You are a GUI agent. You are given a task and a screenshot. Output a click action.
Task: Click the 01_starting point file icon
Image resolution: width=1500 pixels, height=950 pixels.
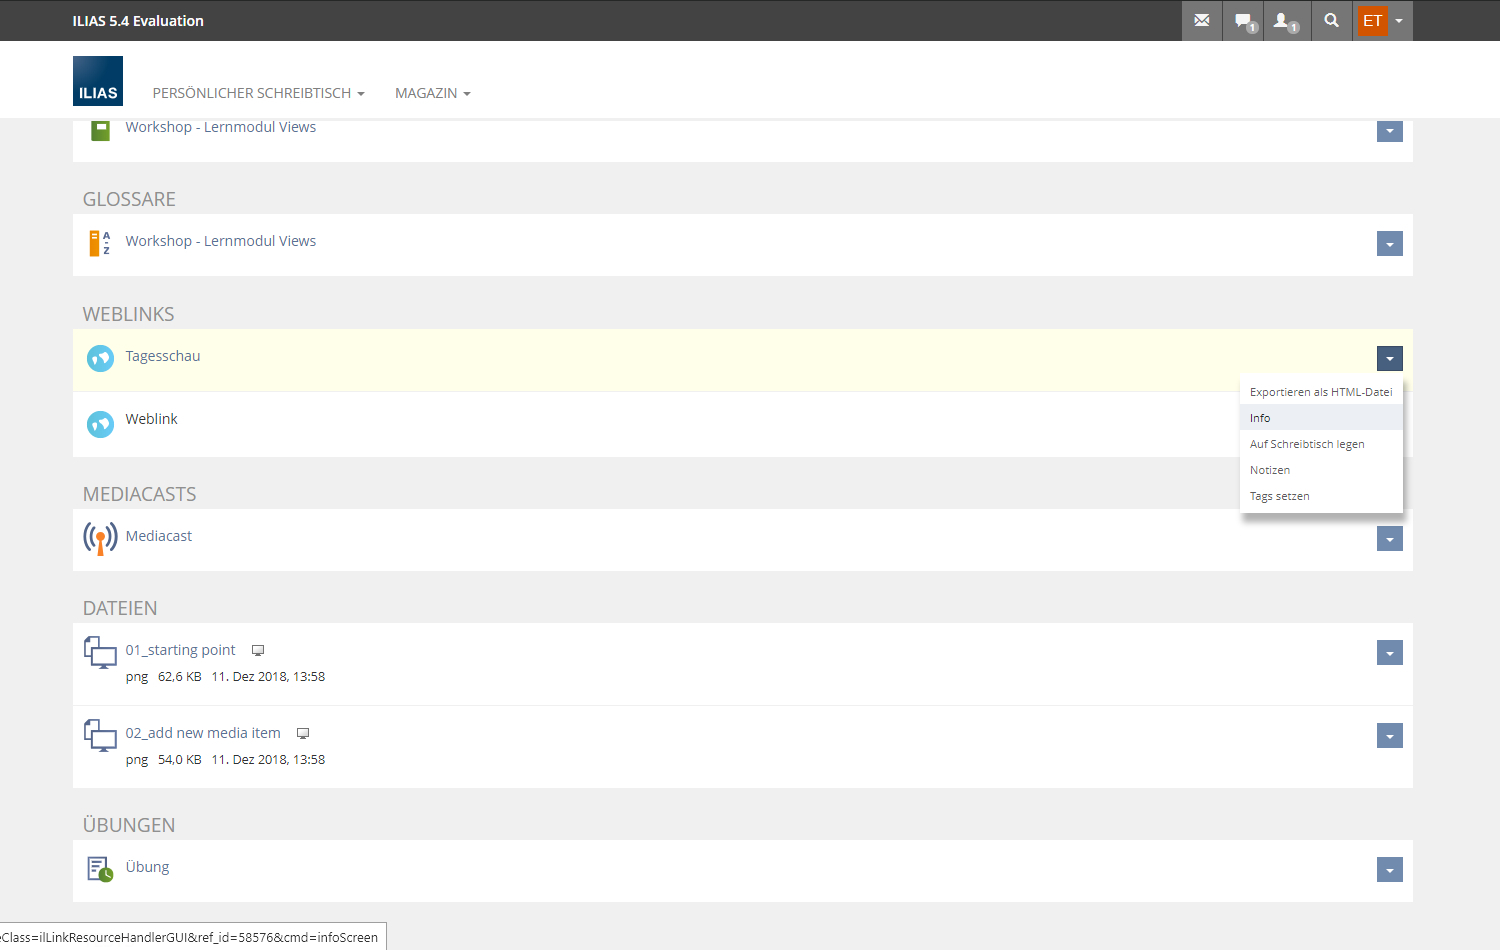100,653
